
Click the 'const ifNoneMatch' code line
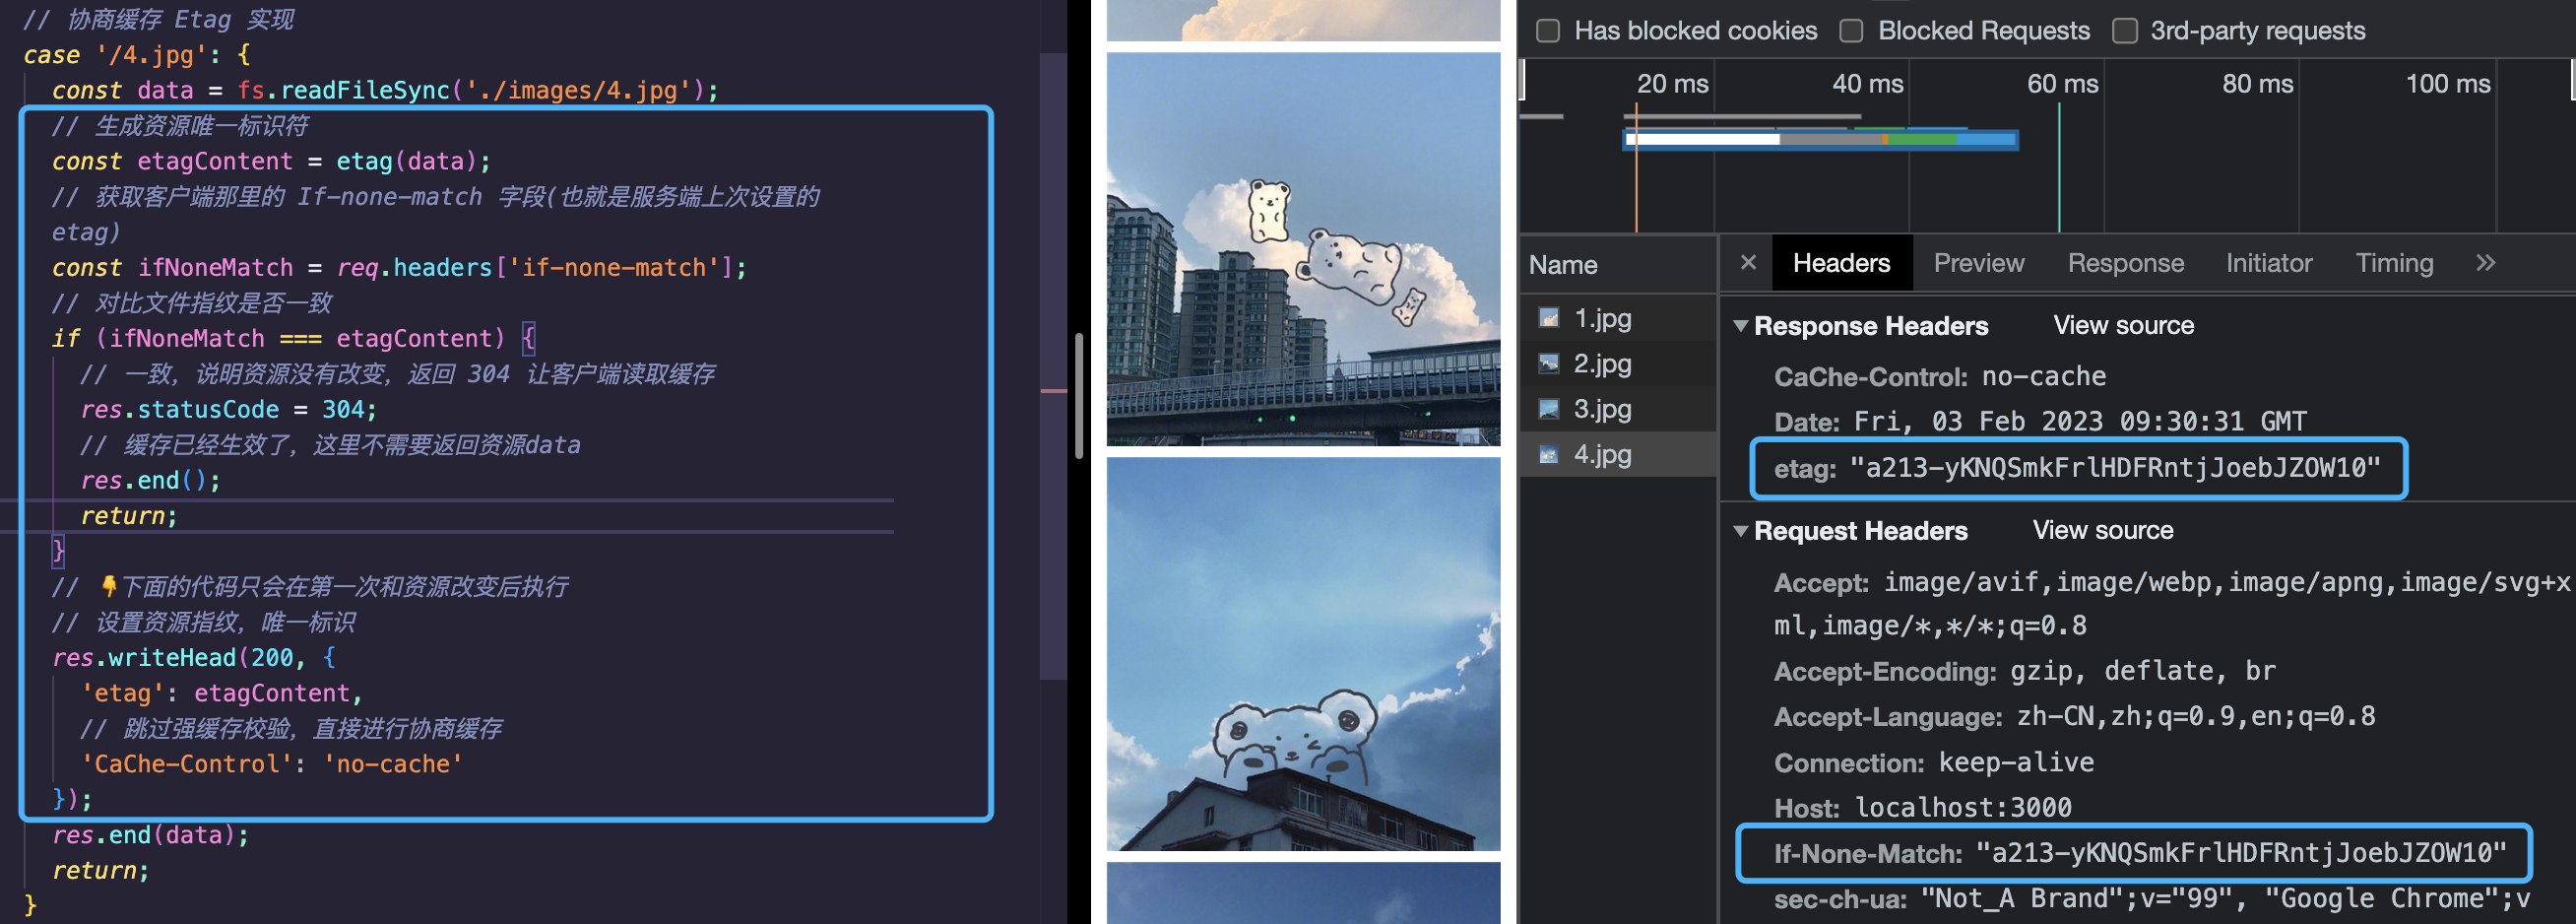(399, 267)
